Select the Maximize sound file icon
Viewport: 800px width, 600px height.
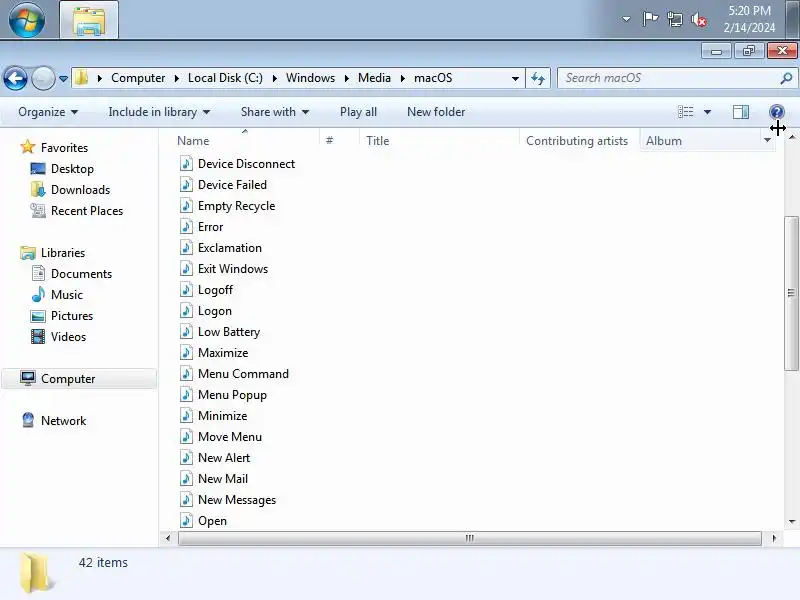[x=186, y=353]
